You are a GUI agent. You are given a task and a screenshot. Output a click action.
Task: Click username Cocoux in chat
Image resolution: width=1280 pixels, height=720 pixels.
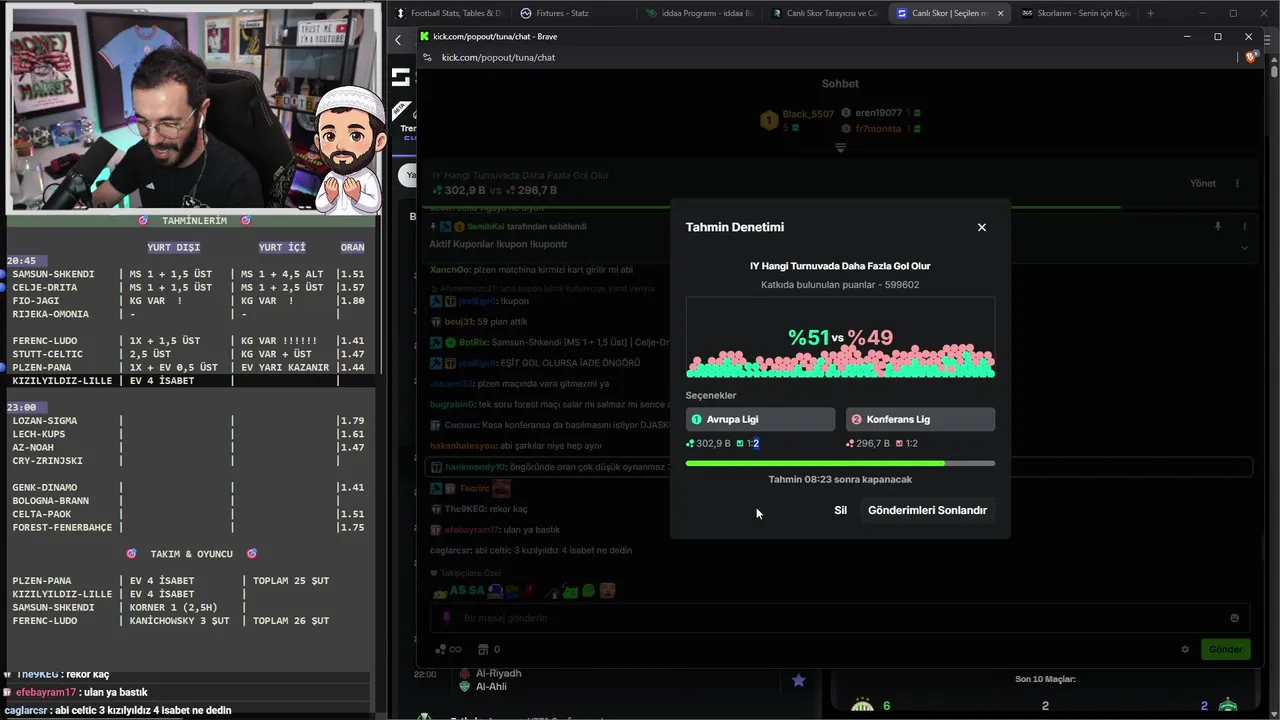(461, 425)
